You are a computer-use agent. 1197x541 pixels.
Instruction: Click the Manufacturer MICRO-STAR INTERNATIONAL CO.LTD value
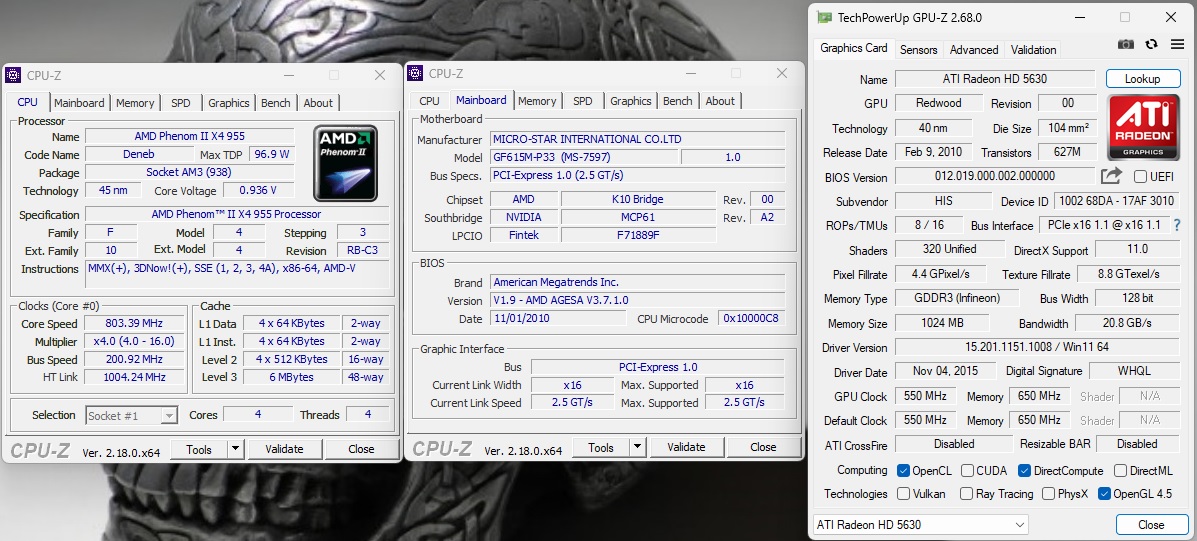637,140
